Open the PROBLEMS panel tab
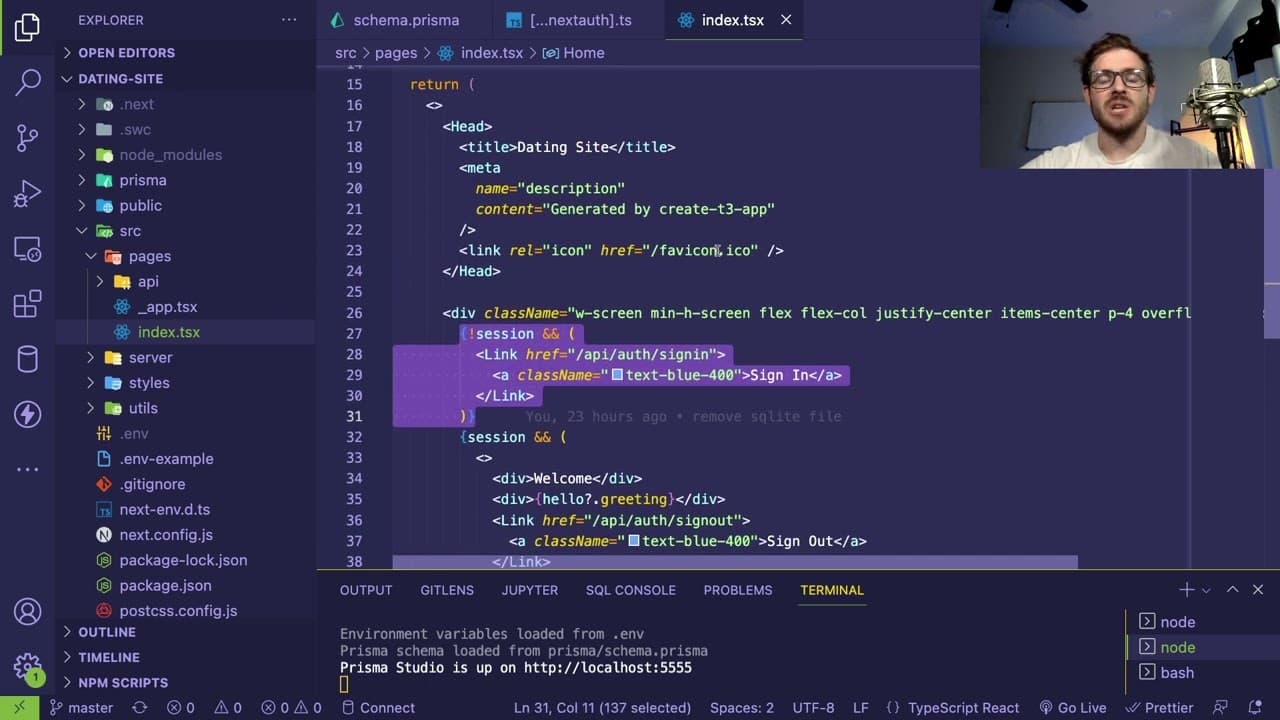The width and height of the screenshot is (1280, 720). click(738, 590)
